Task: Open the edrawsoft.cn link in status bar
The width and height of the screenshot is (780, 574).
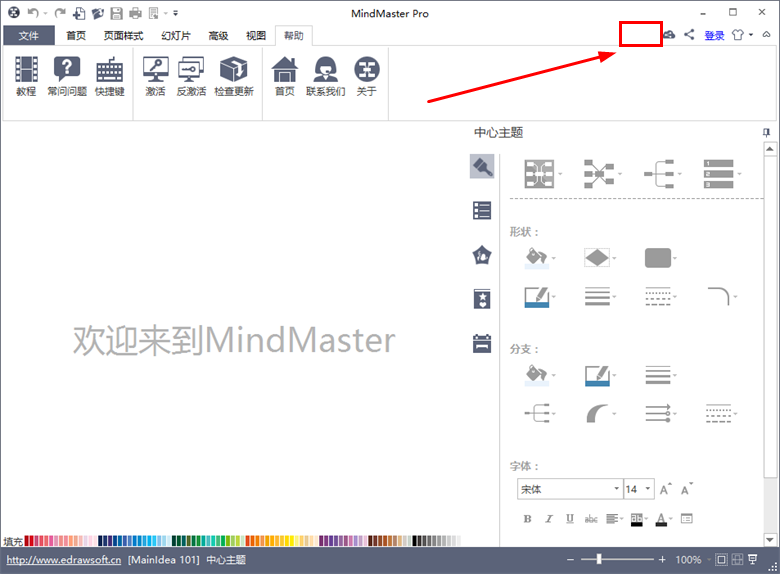Action: tap(64, 560)
